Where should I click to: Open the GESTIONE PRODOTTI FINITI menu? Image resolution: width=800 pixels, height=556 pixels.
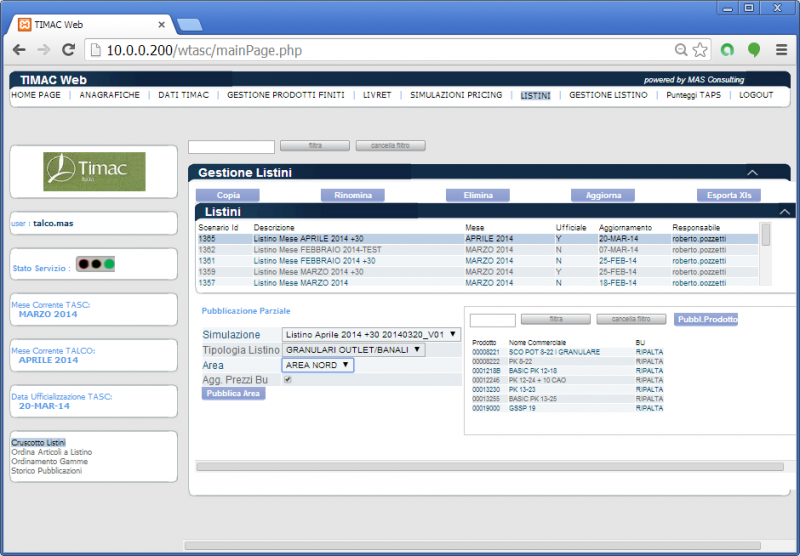point(285,95)
